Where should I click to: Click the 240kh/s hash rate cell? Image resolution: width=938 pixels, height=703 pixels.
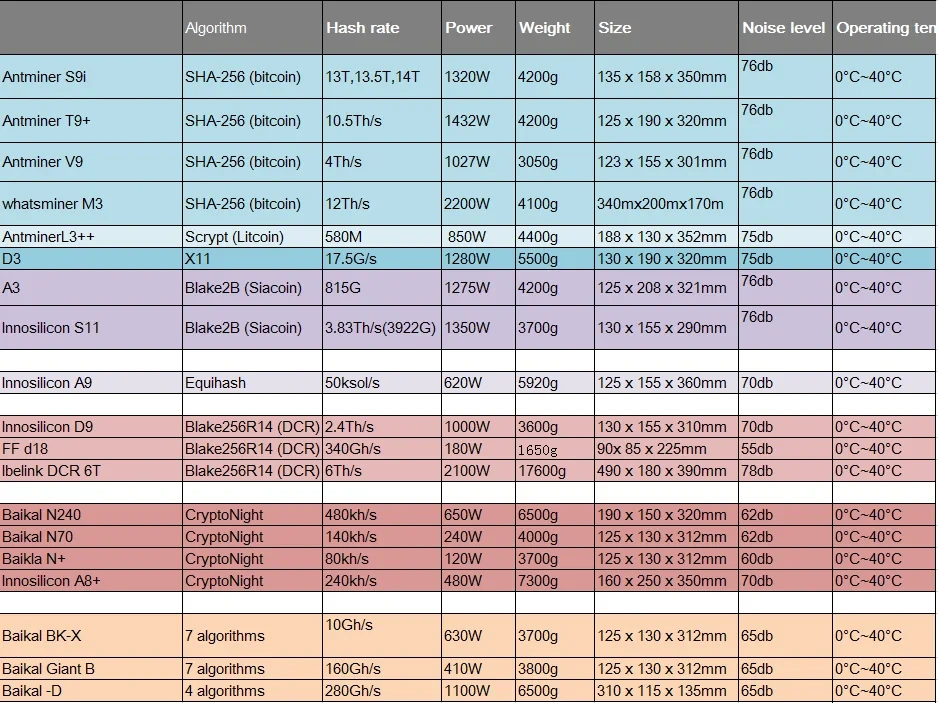point(382,581)
